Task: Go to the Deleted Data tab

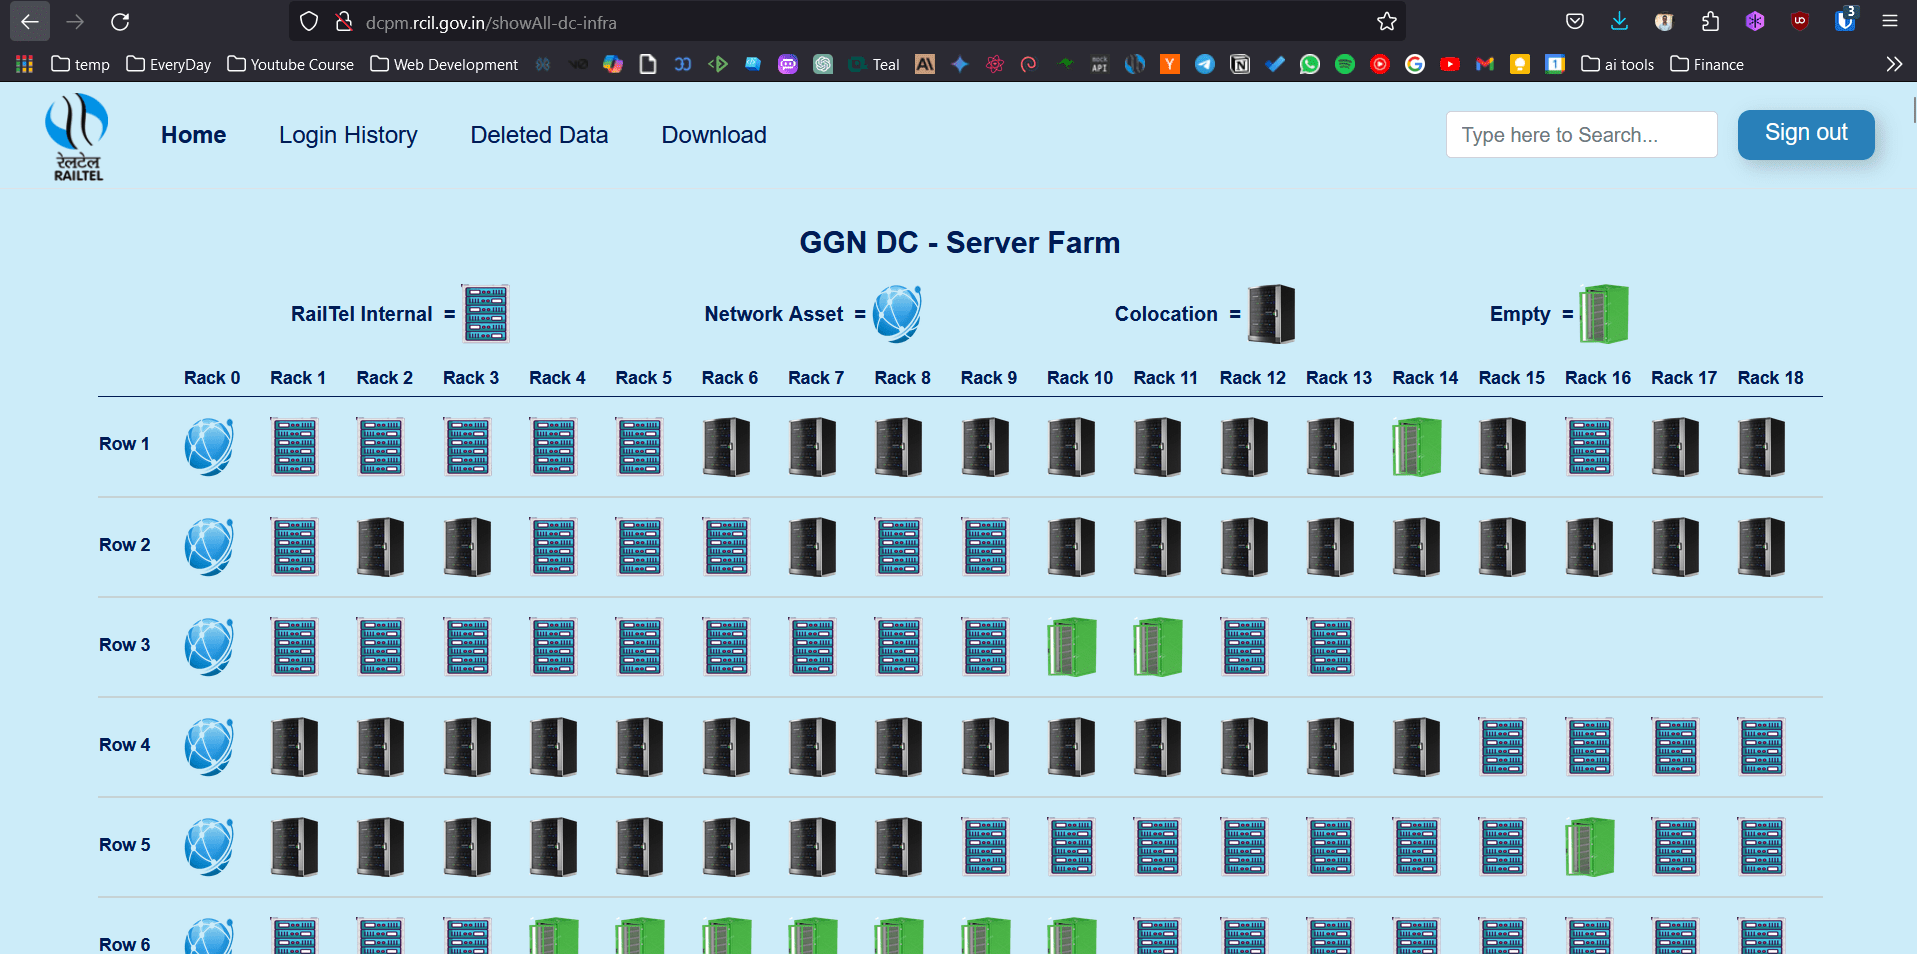Action: (x=539, y=135)
